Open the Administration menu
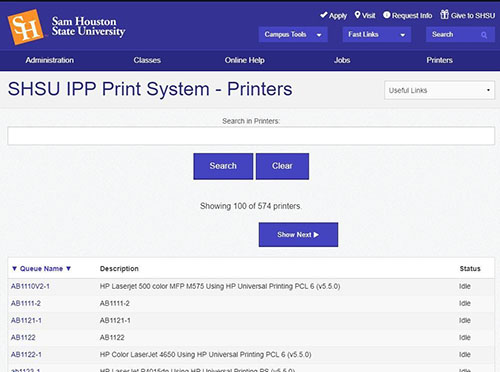The image size is (500, 372). point(50,60)
